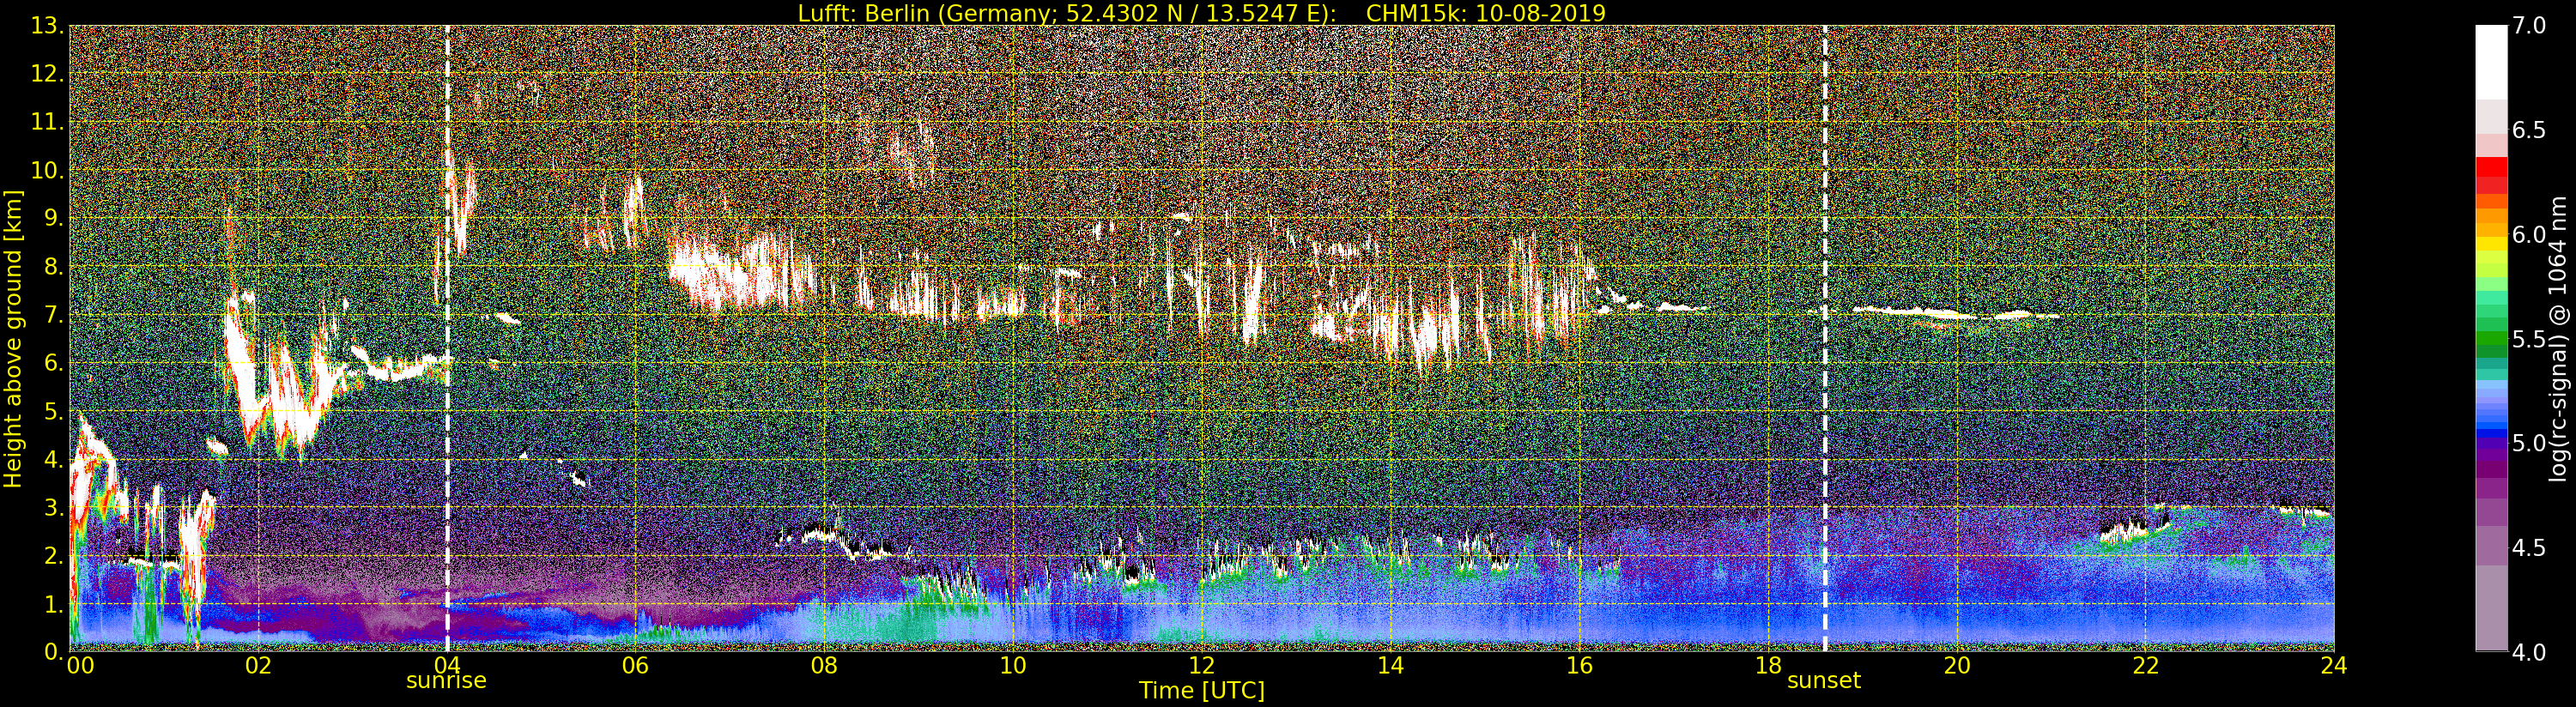The image size is (2576, 707).
Task: Click the 'sunset' label under the time axis
Action: [x=1824, y=681]
